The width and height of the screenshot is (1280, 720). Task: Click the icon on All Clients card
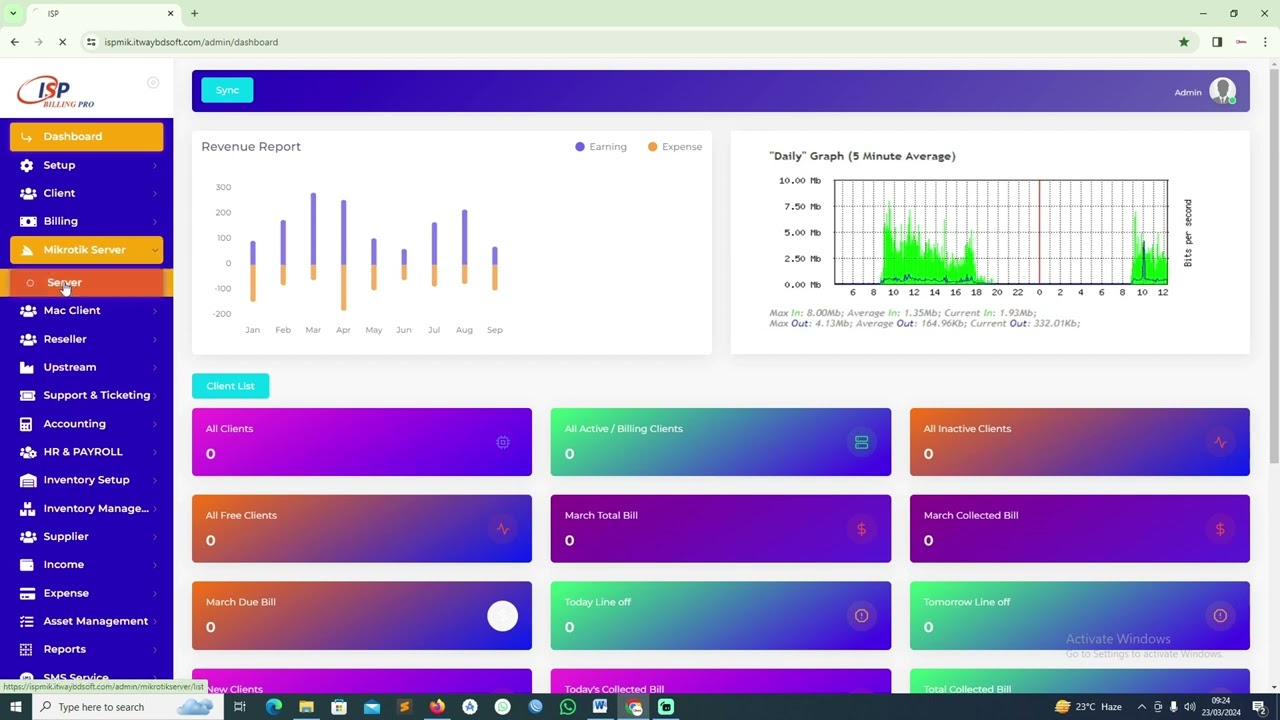pos(503,442)
